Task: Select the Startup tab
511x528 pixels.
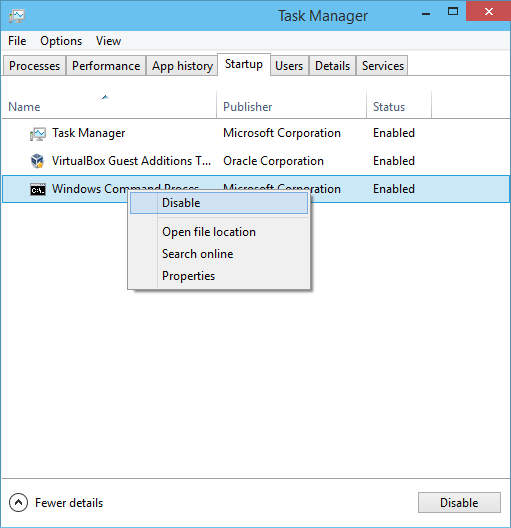Action: point(244,64)
